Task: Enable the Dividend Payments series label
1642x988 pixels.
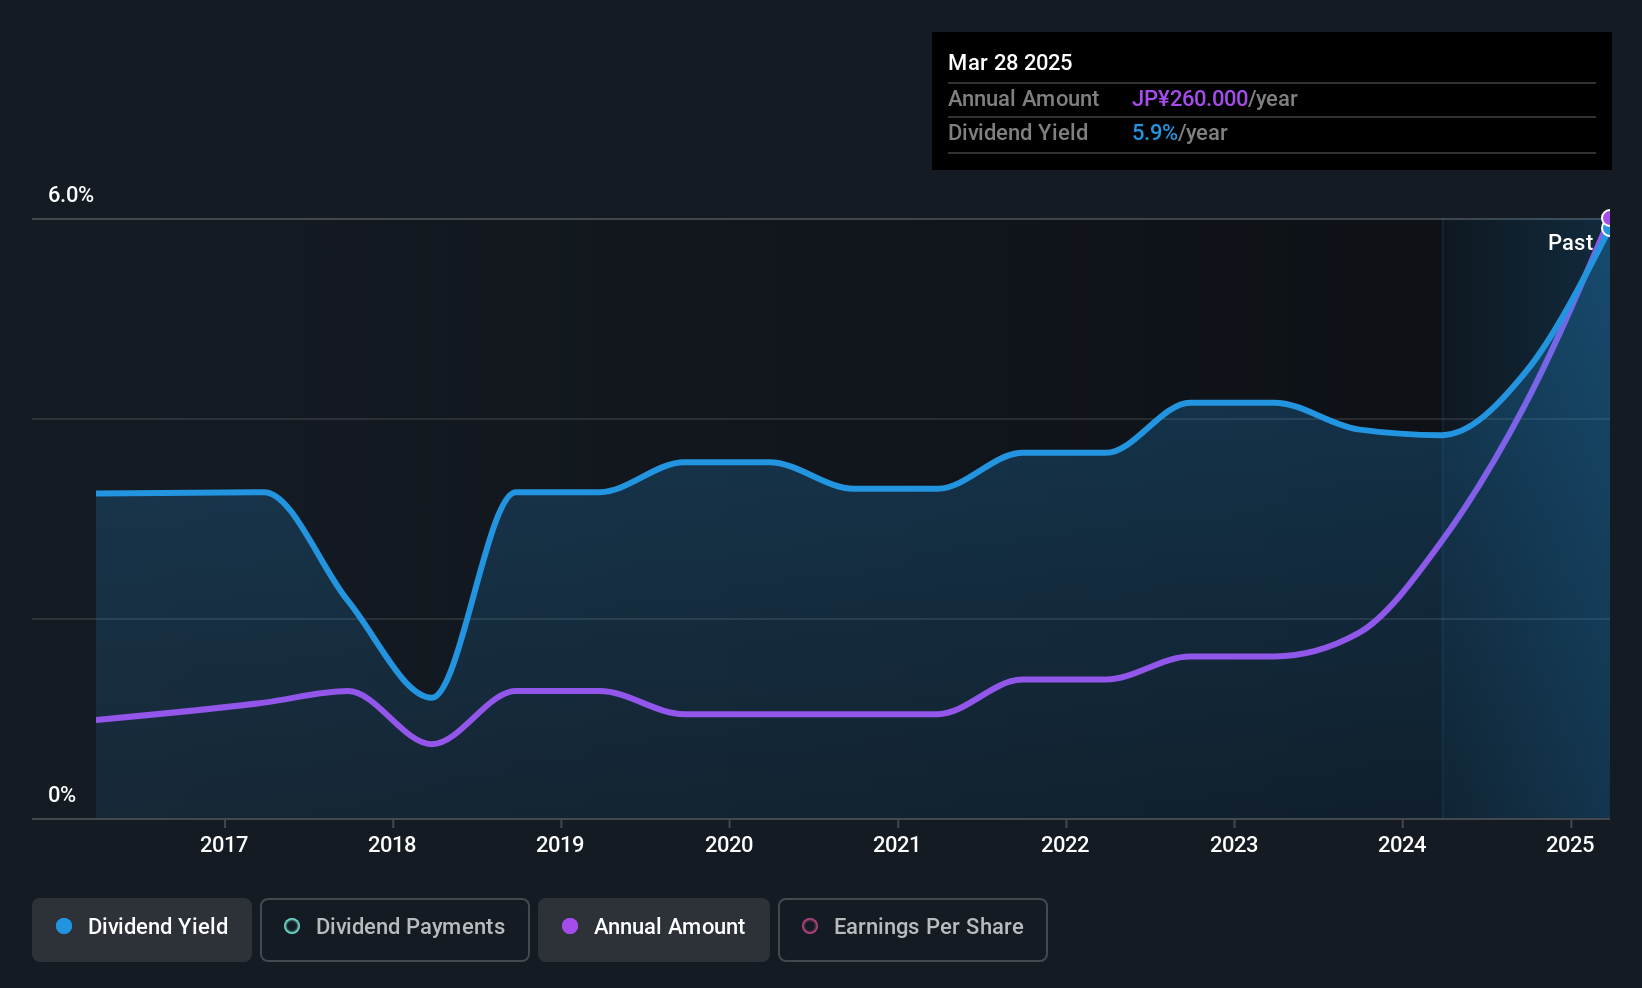Action: point(410,926)
